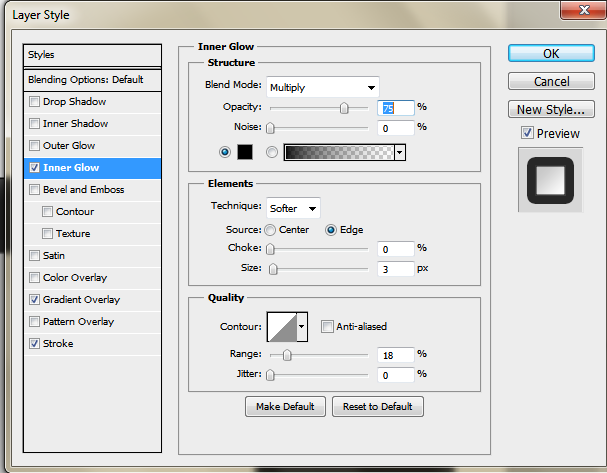
Task: Select Blending Options: Default
Action: (93, 80)
